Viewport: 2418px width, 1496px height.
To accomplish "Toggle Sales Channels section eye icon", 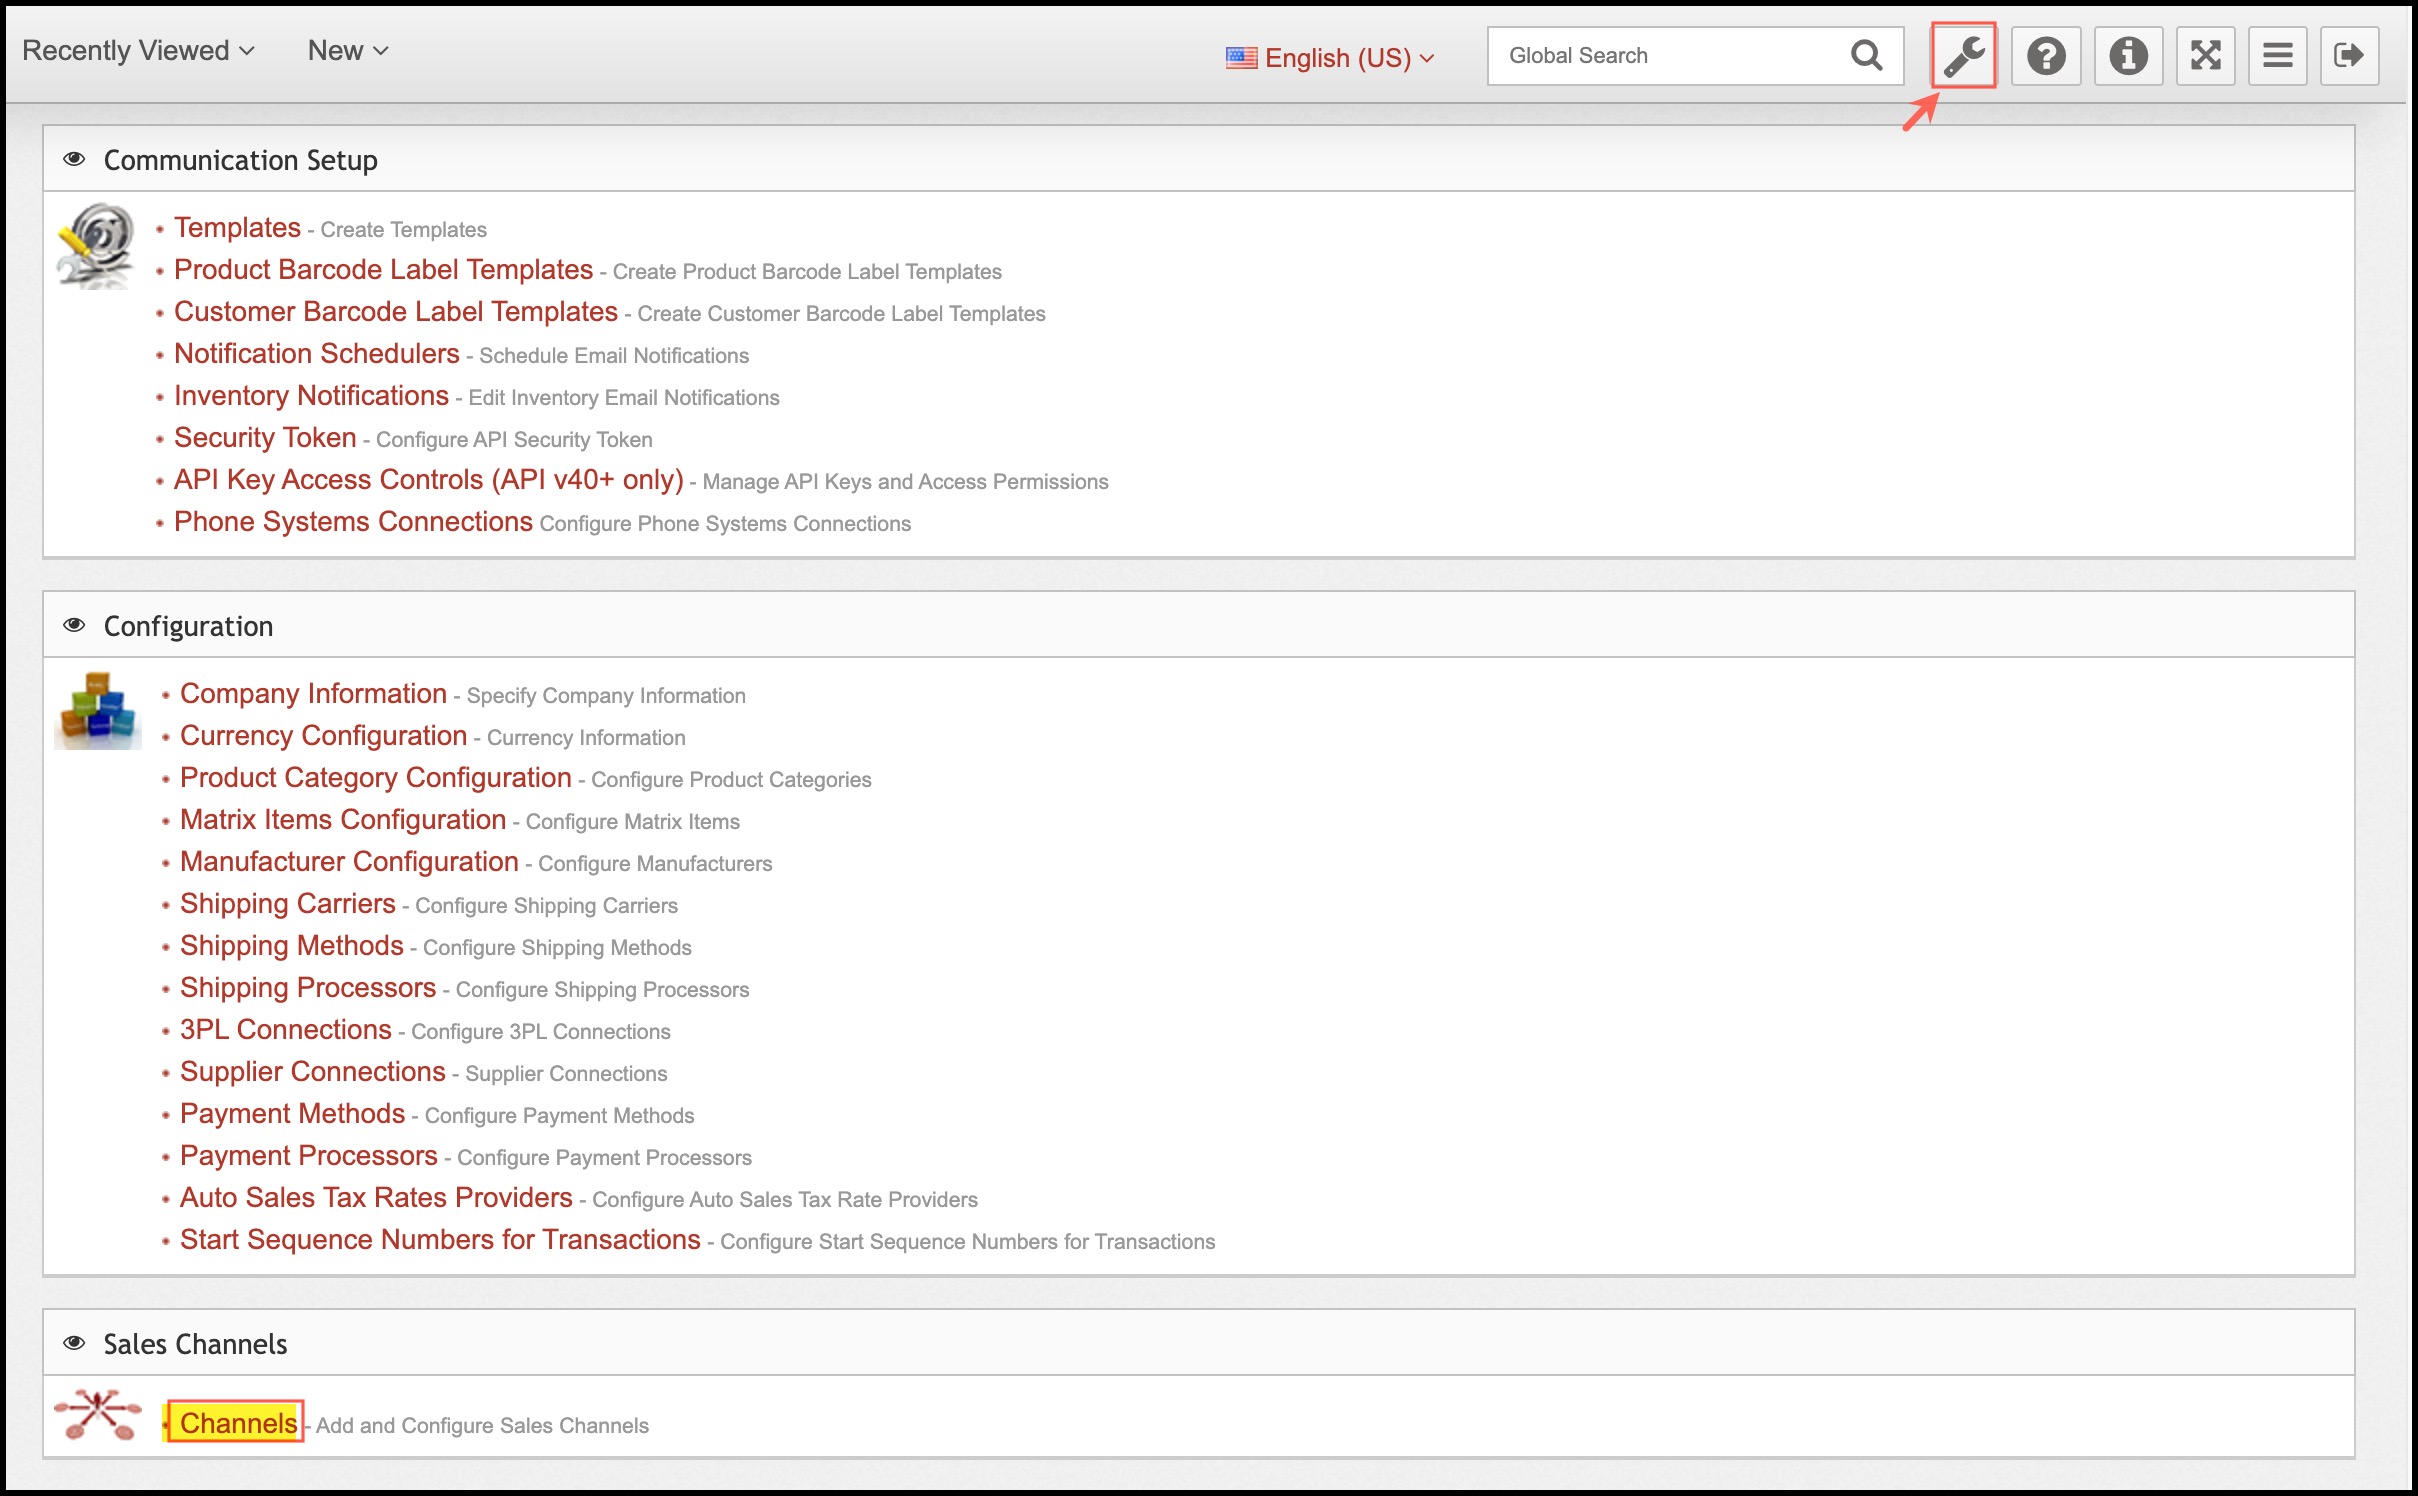I will point(74,1343).
